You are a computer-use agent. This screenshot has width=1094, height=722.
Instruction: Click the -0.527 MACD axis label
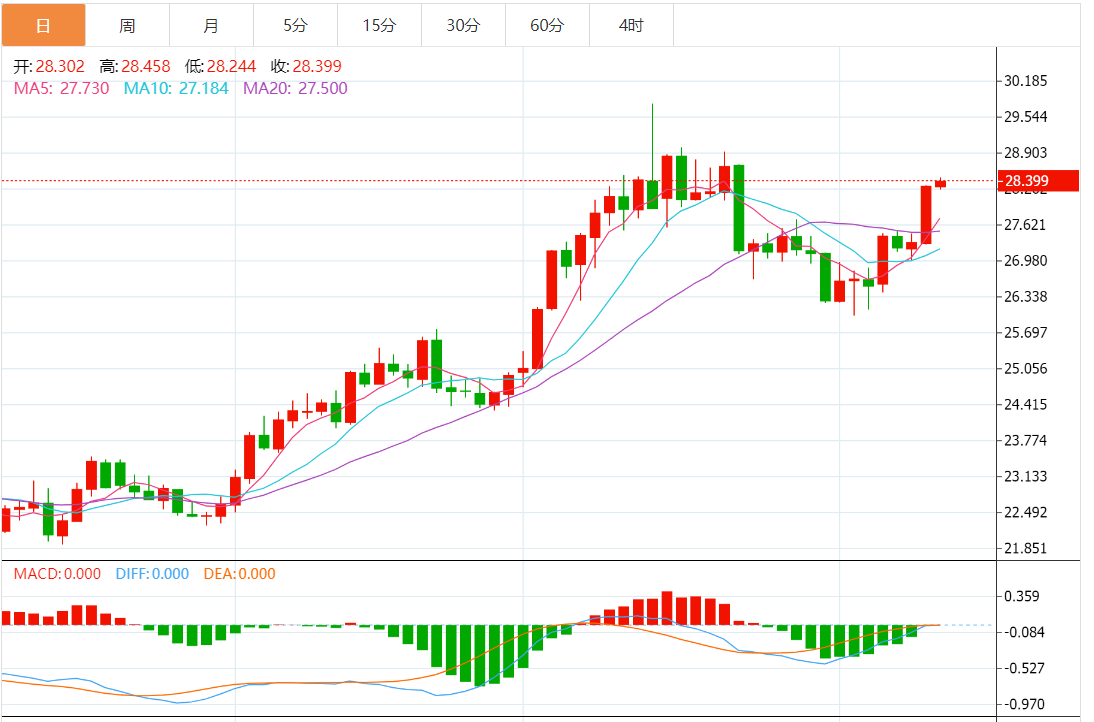[1024, 668]
